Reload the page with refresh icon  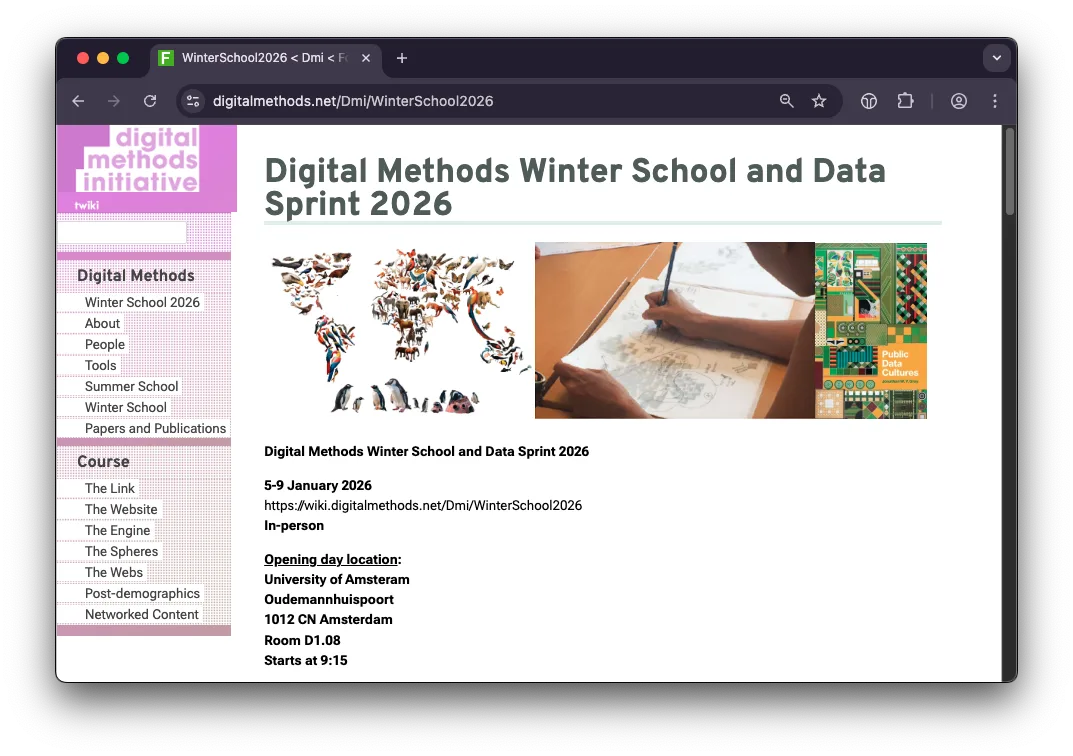(x=150, y=101)
